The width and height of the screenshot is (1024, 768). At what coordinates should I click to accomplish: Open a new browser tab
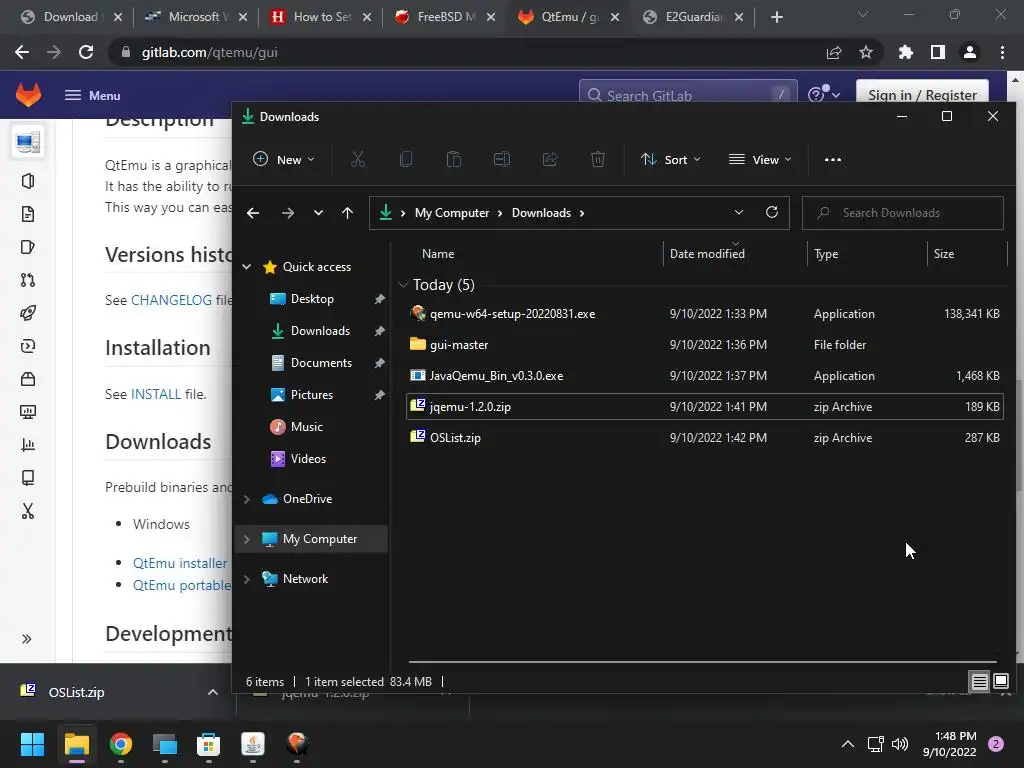tap(776, 17)
